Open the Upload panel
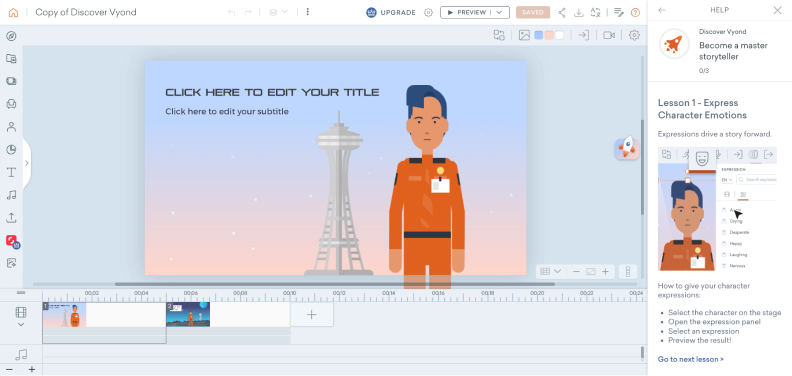 click(x=11, y=218)
